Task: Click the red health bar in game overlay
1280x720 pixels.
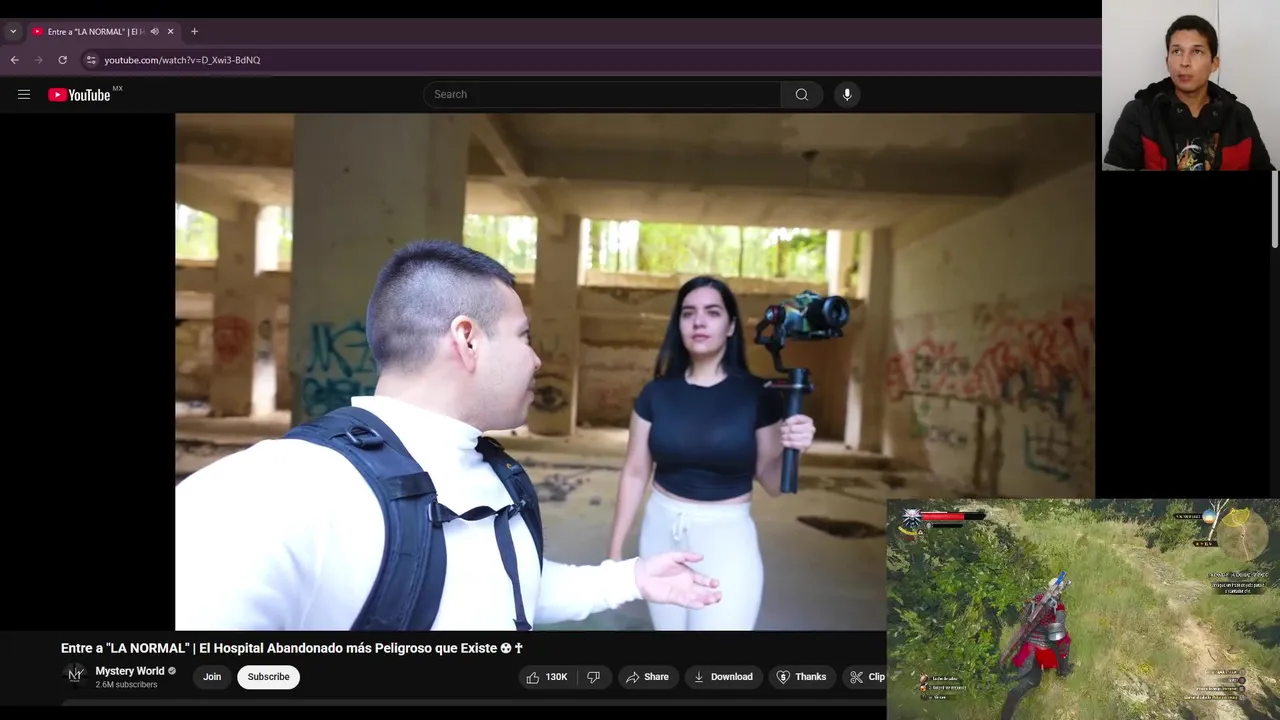Action: point(943,517)
